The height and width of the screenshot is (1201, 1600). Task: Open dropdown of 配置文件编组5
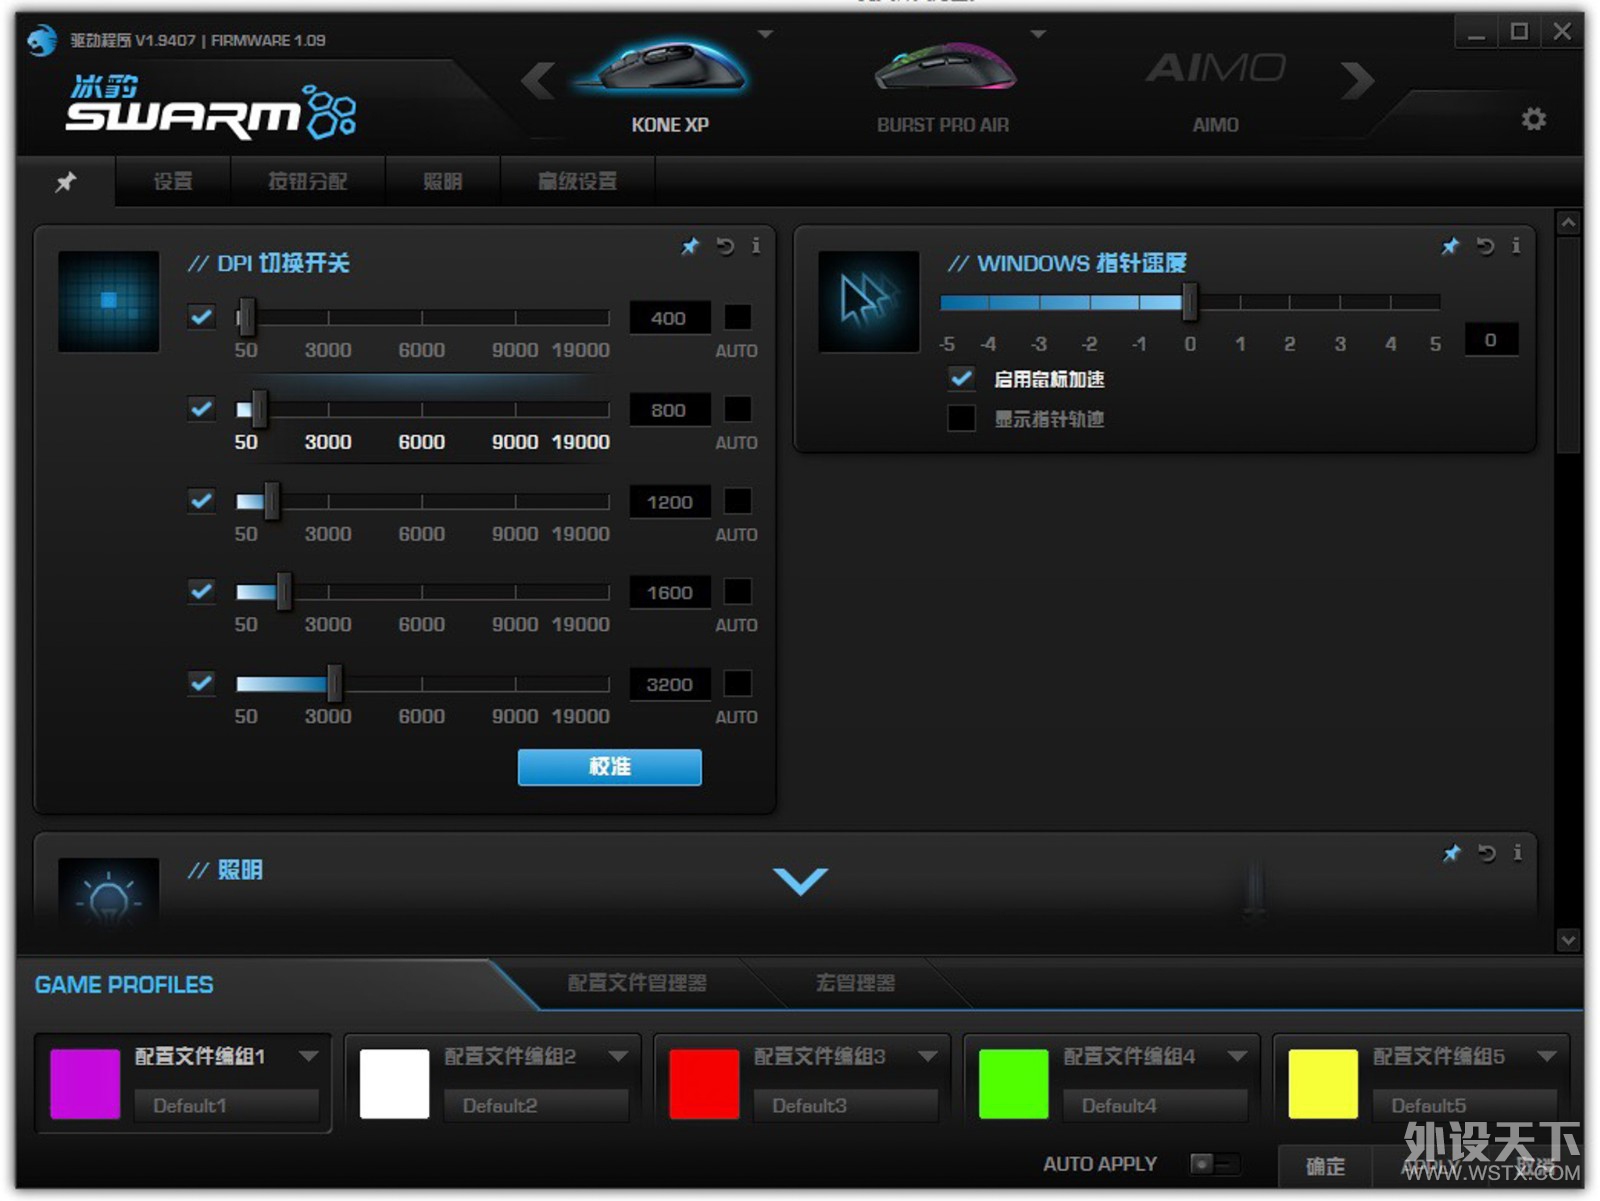pos(1547,1056)
